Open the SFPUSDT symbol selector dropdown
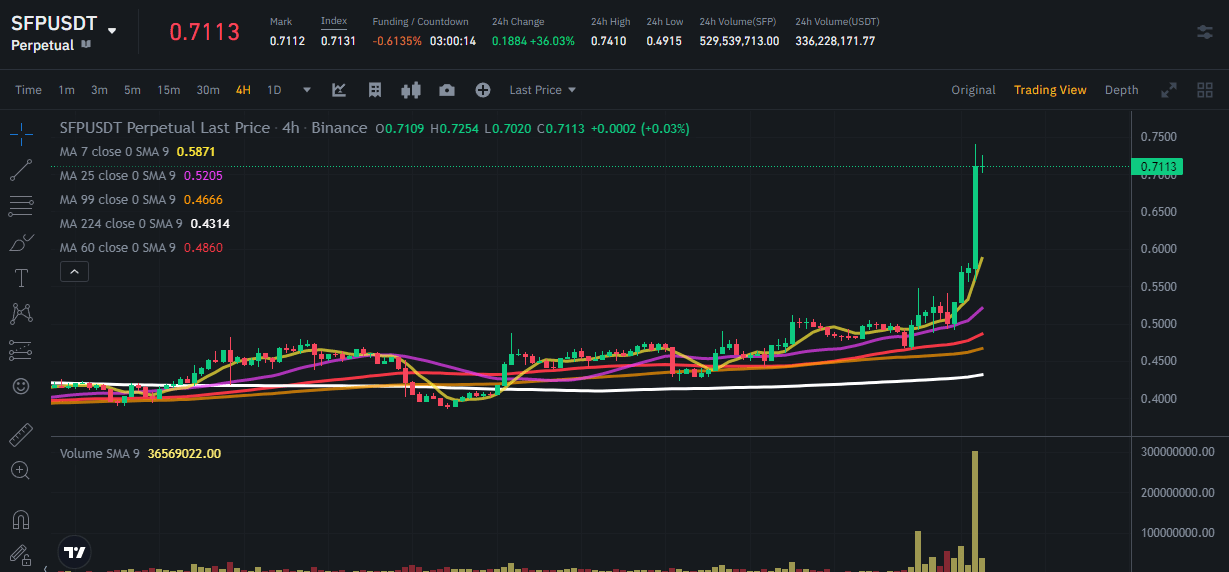 coord(112,31)
